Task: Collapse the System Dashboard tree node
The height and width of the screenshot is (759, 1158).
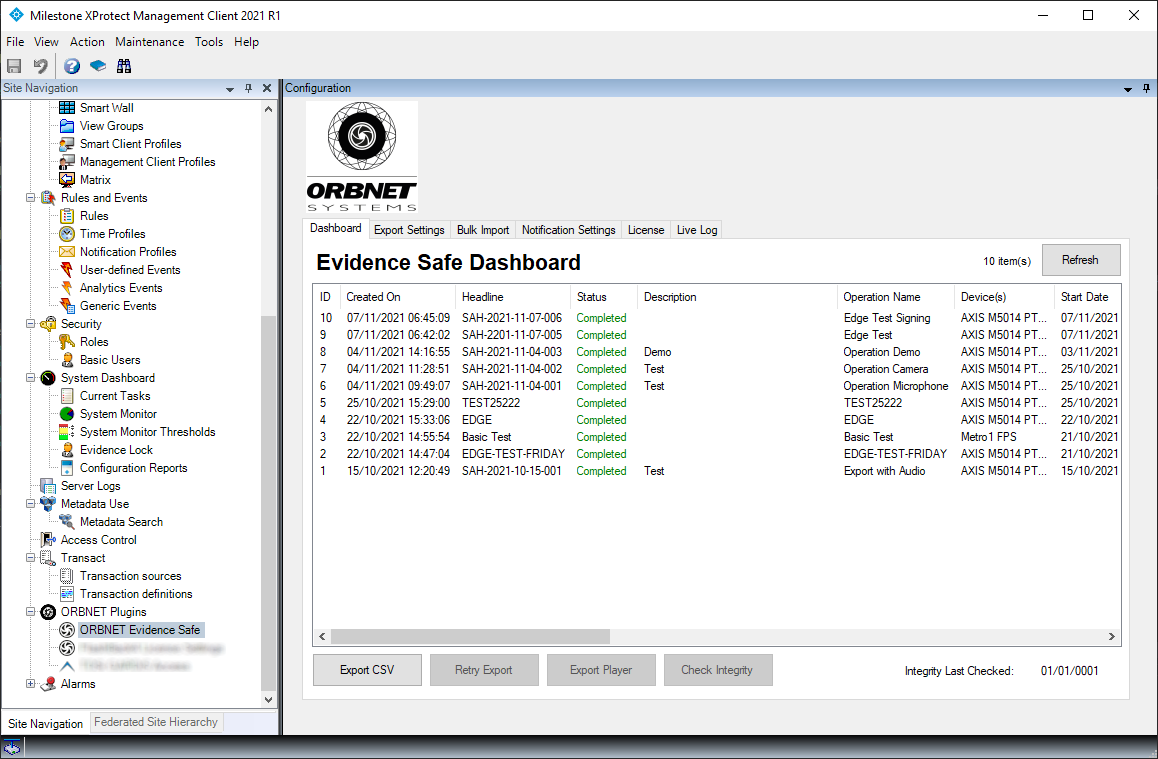Action: pos(30,378)
